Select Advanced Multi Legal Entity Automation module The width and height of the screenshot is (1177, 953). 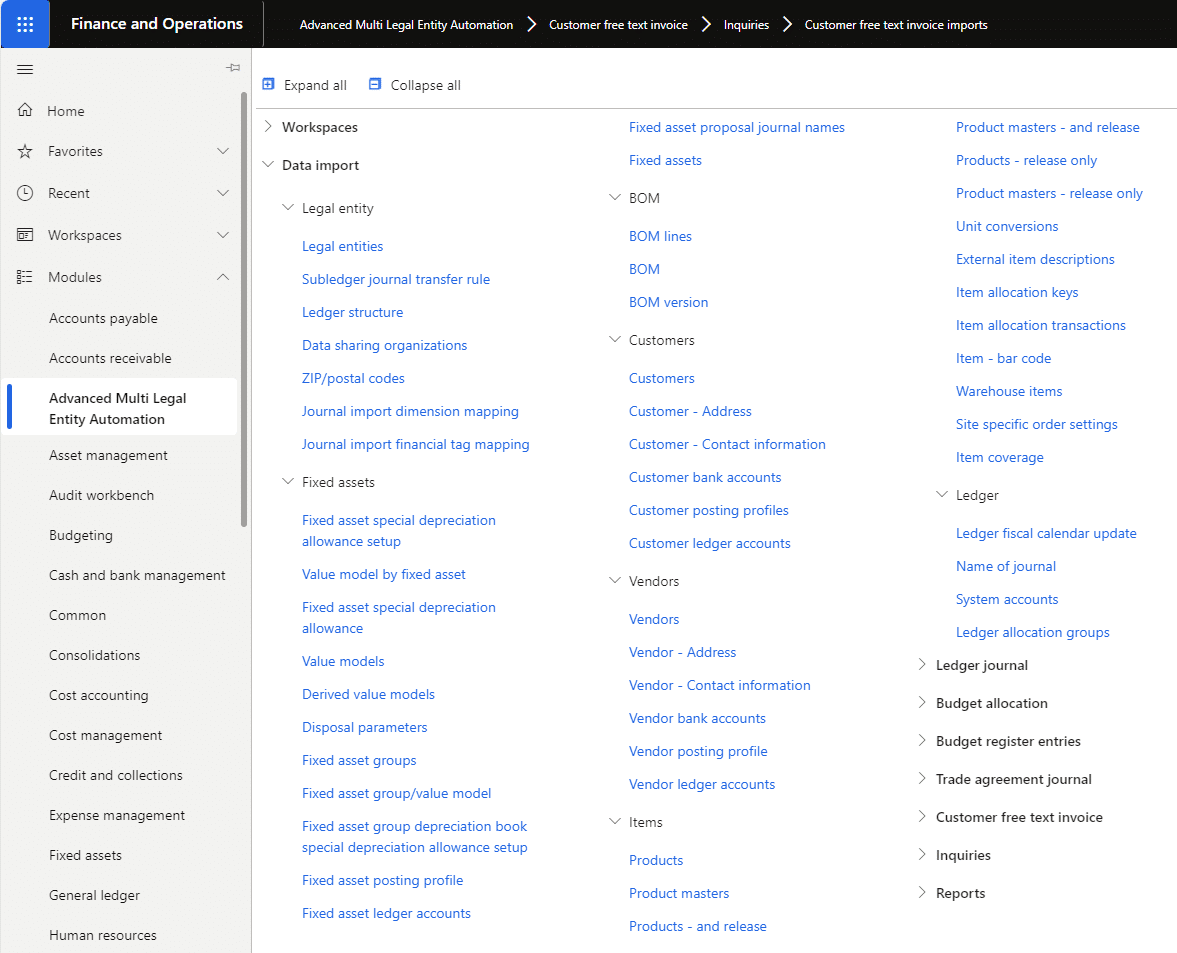(118, 409)
